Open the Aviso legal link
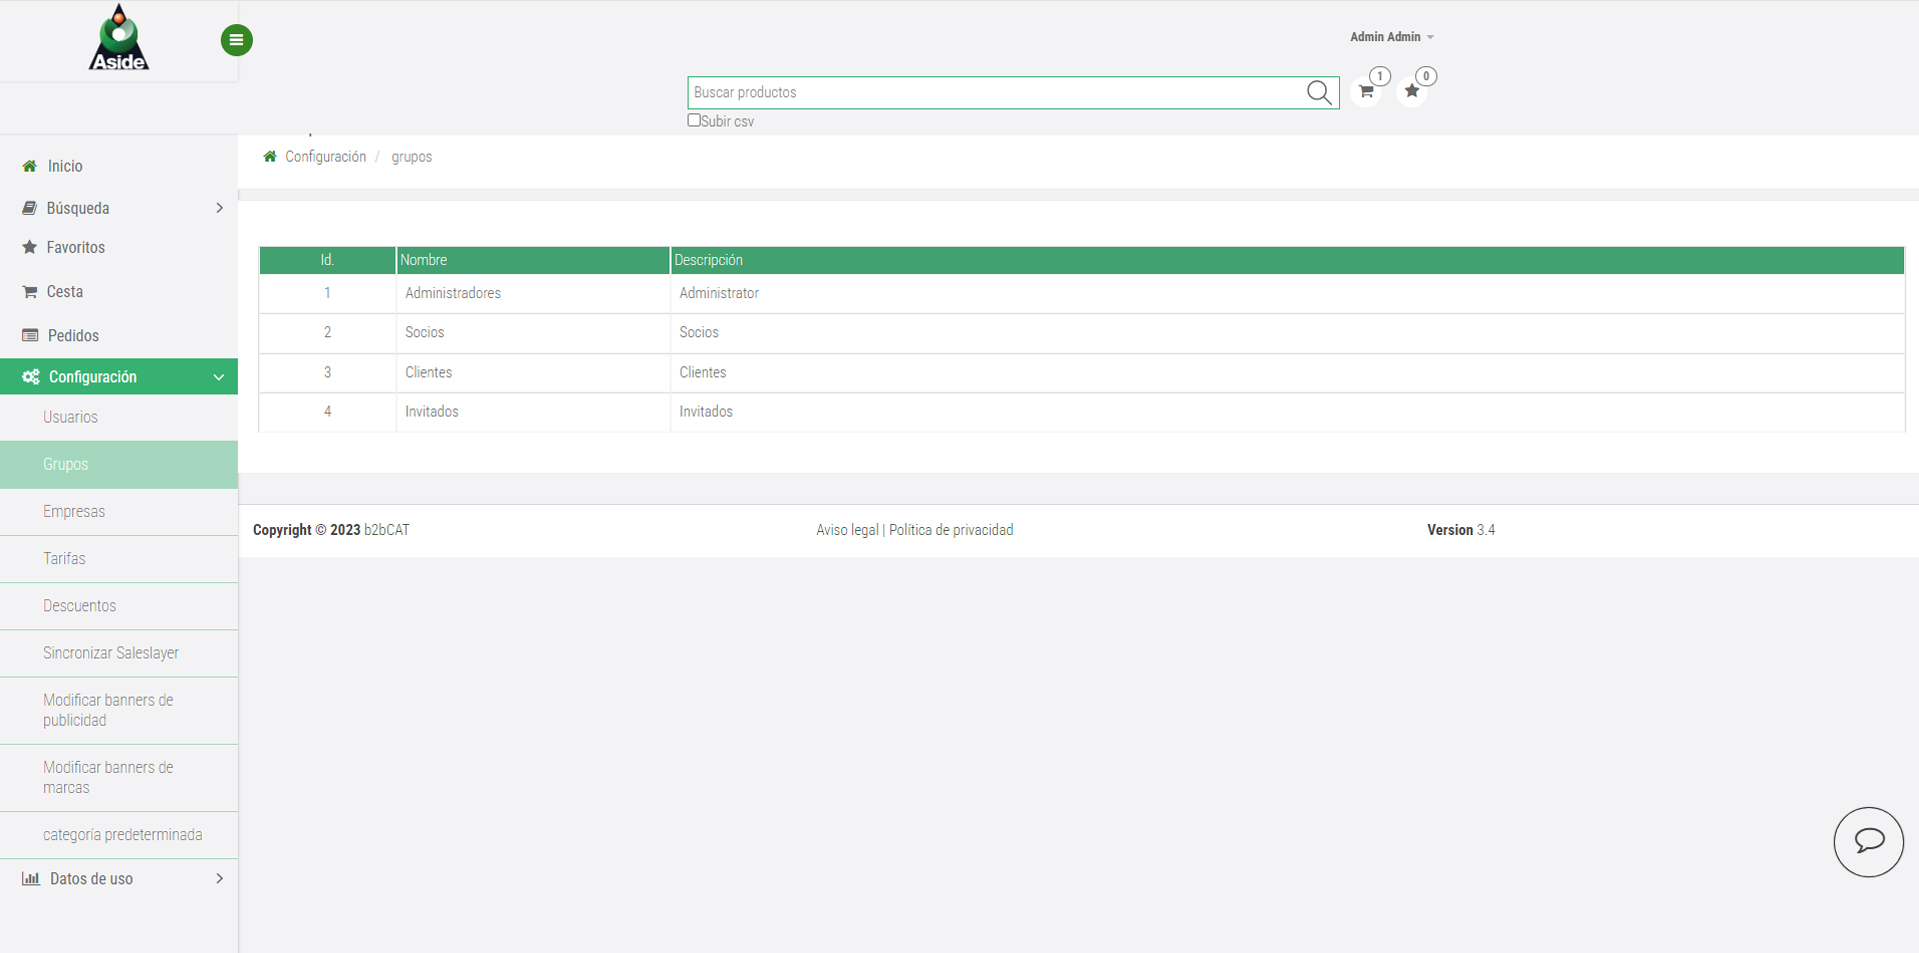Screen dimensions: 1919x953 [x=846, y=530]
